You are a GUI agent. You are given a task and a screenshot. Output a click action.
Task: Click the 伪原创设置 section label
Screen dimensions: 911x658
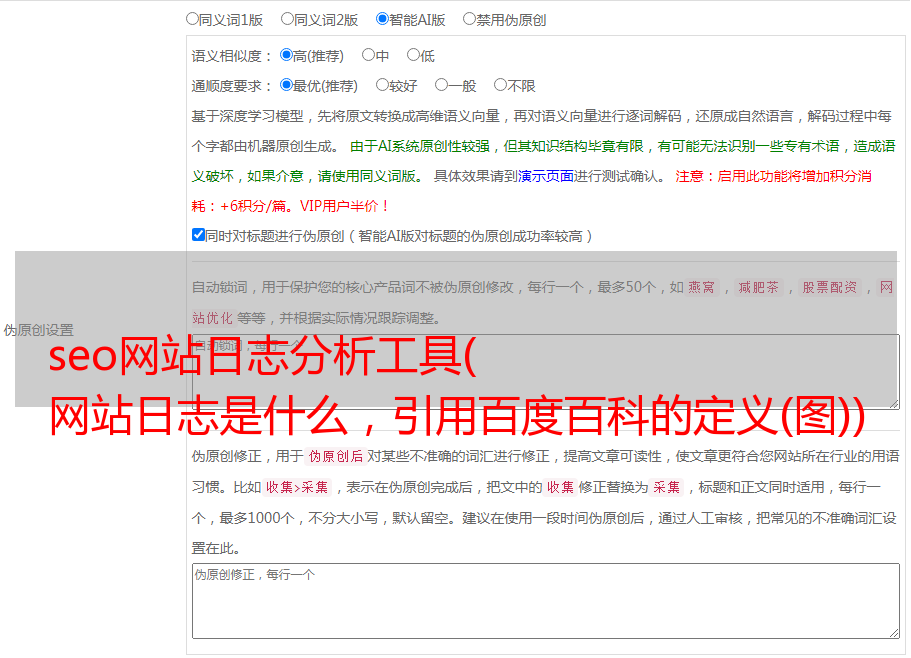38,330
